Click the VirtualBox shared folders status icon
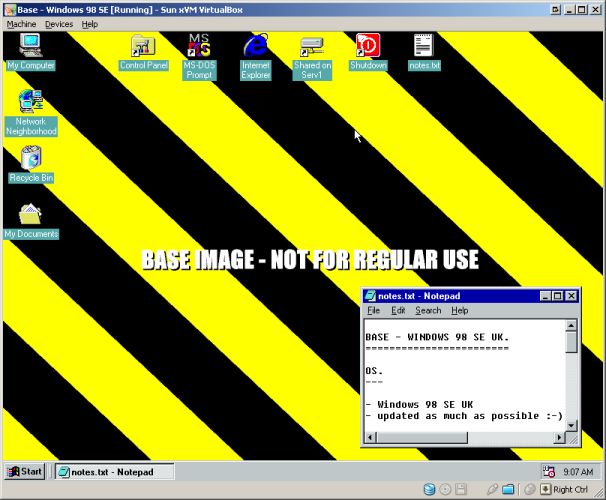This screenshot has height=500, width=606. [x=508, y=490]
